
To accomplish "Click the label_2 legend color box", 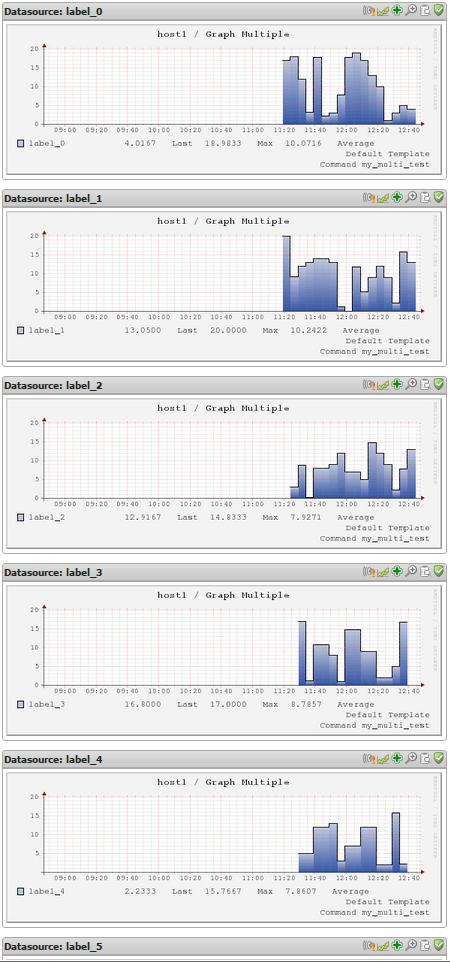I will [21, 517].
